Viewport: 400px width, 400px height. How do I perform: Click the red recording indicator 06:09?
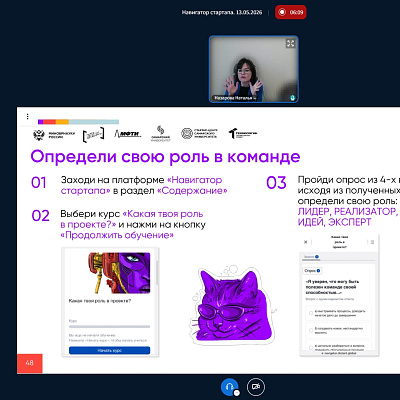pos(290,12)
